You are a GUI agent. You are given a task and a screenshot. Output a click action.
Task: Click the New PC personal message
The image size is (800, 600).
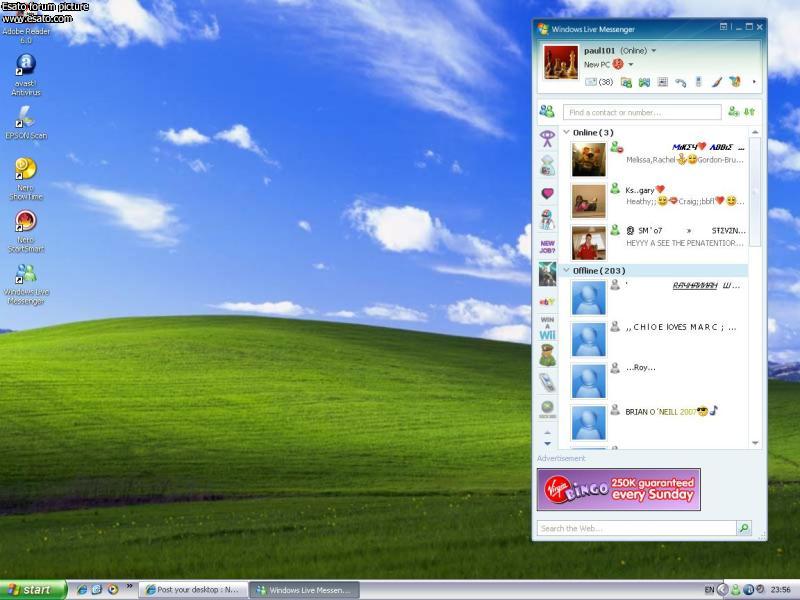[596, 64]
